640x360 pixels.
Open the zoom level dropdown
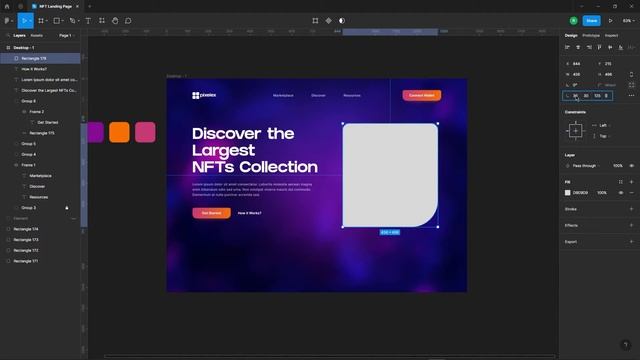pos(628,21)
